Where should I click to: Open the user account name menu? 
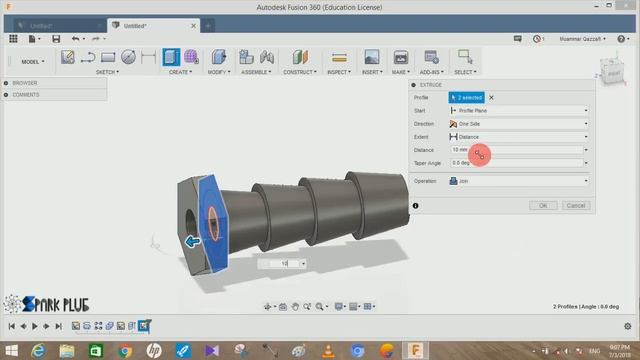[x=582, y=39]
